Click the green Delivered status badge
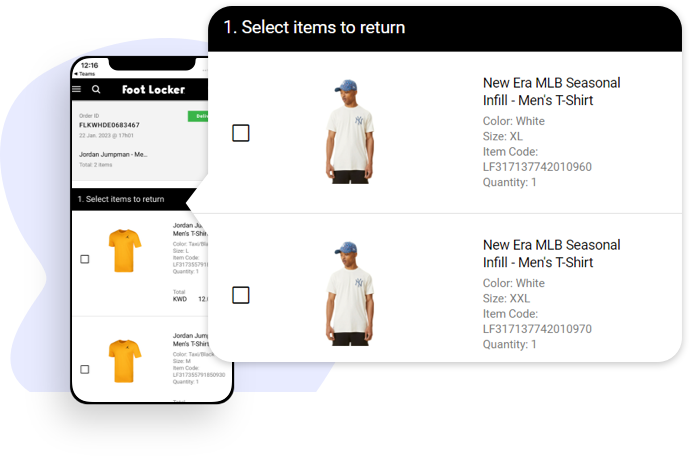 pos(198,117)
